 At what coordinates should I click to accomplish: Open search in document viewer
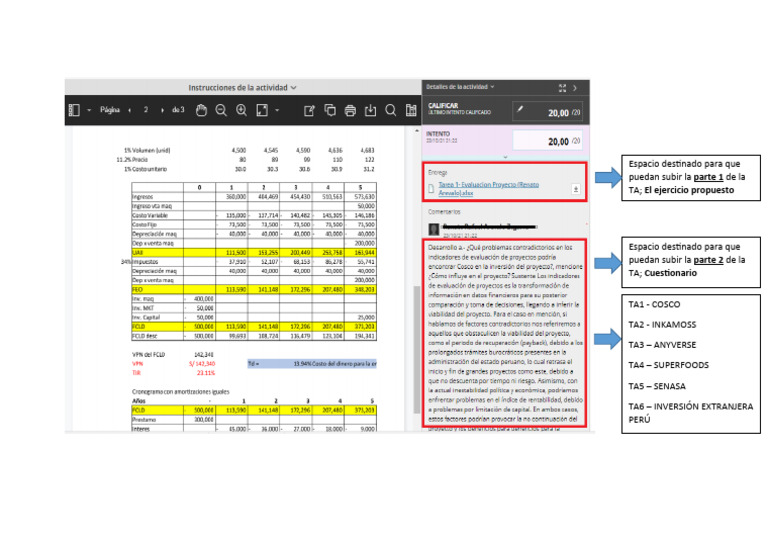pos(391,110)
